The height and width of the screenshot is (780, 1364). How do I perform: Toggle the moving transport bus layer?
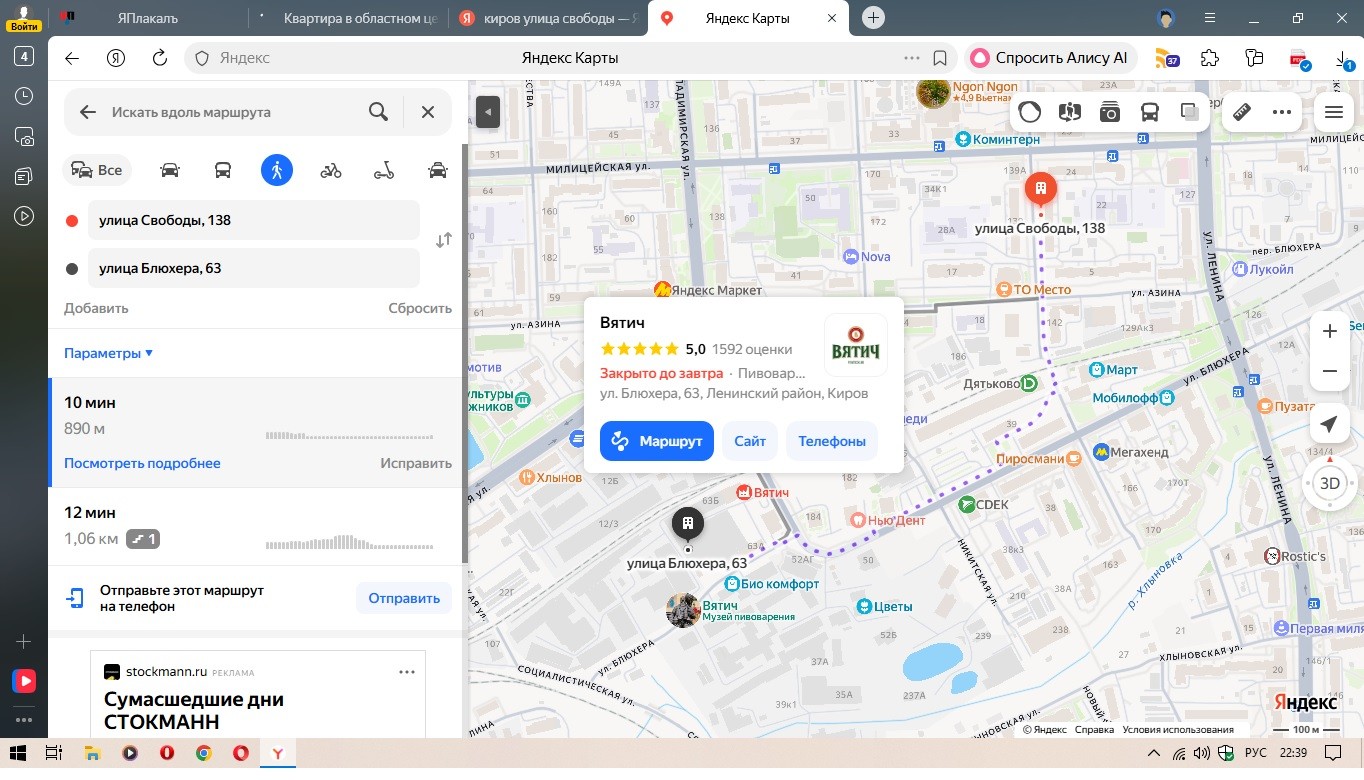tap(1150, 112)
